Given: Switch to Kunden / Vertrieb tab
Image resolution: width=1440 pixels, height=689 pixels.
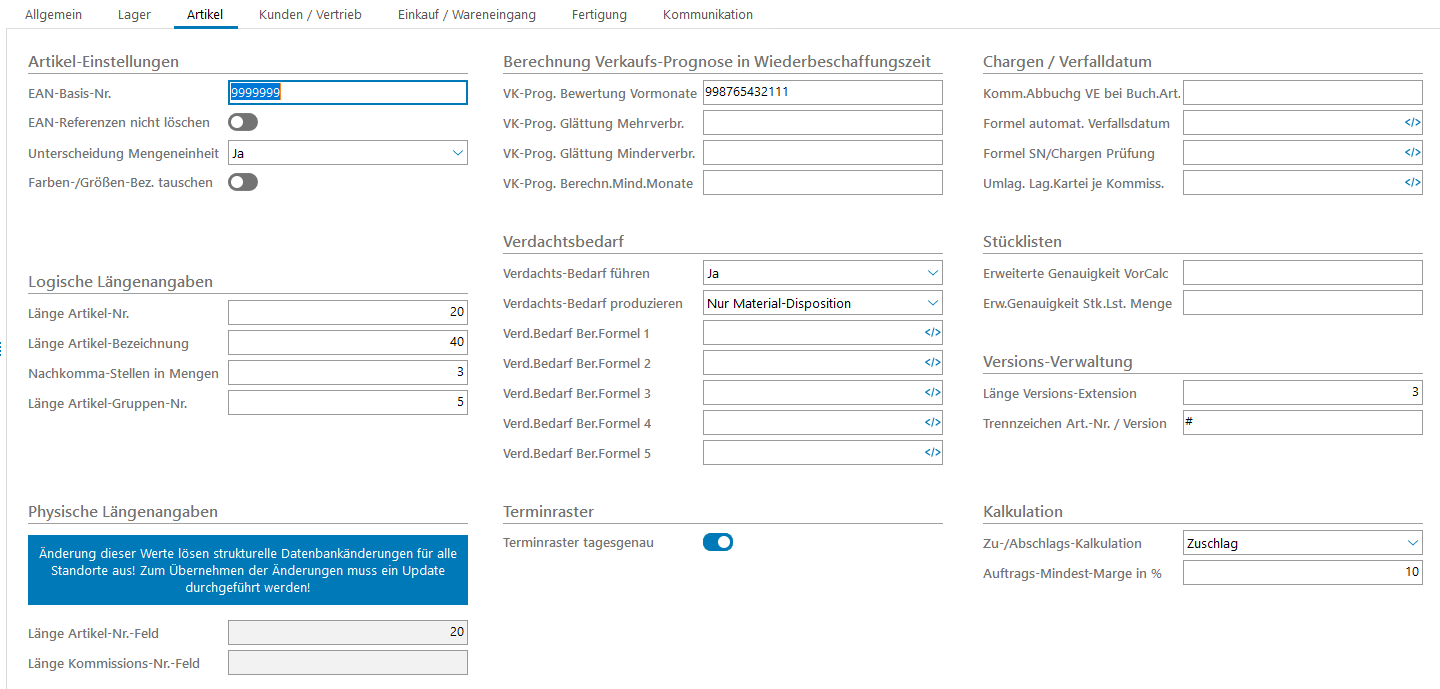Looking at the screenshot, I should [310, 15].
